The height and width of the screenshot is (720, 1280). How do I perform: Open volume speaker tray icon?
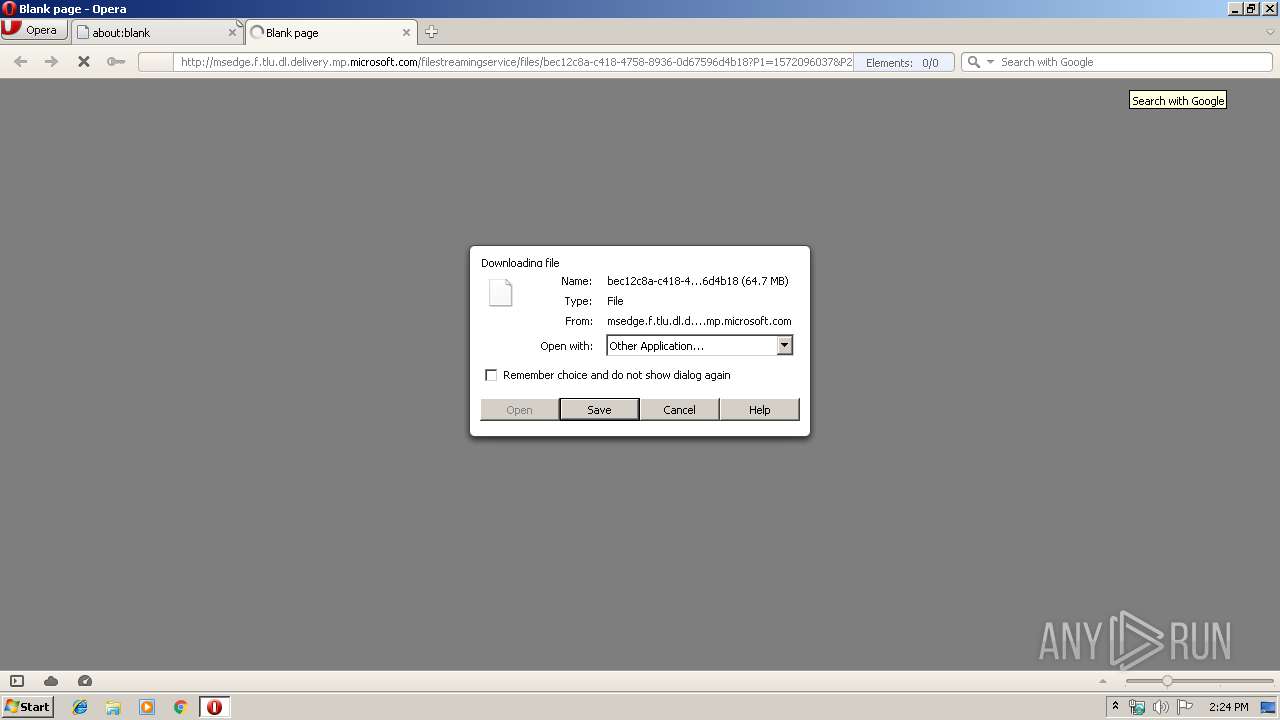coord(1161,707)
